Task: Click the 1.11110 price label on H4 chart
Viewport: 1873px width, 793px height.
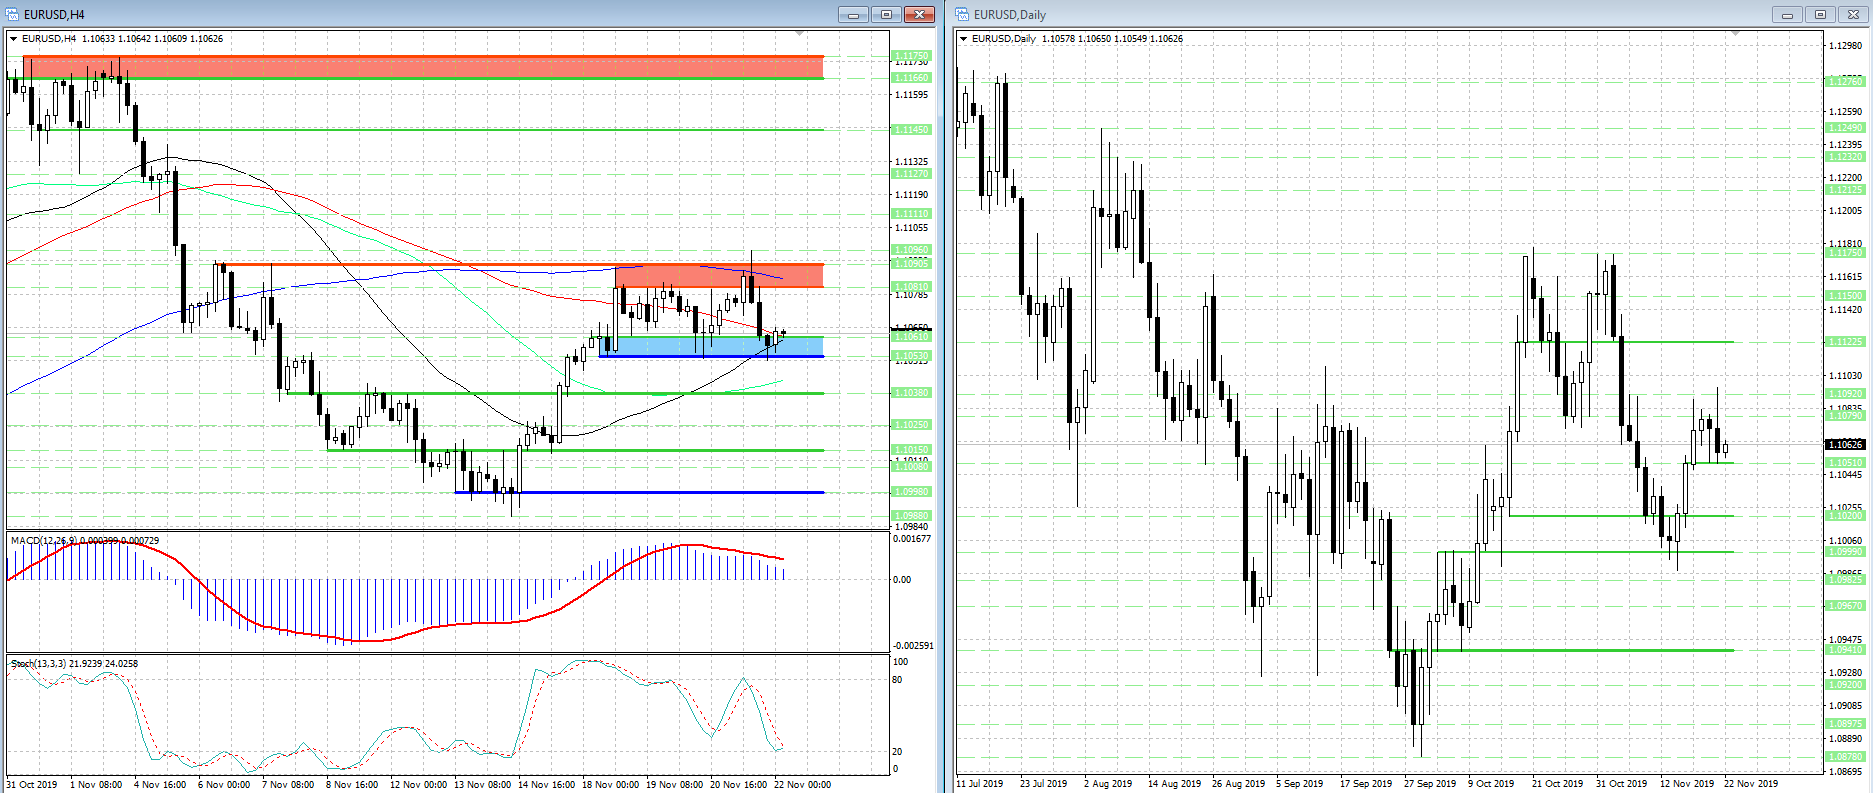Action: click(911, 213)
